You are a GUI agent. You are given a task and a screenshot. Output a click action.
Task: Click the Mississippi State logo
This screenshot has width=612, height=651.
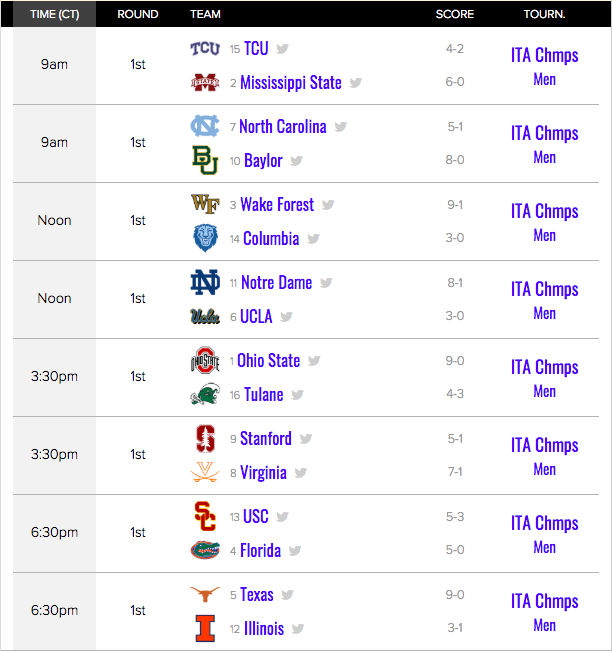pyautogui.click(x=205, y=83)
